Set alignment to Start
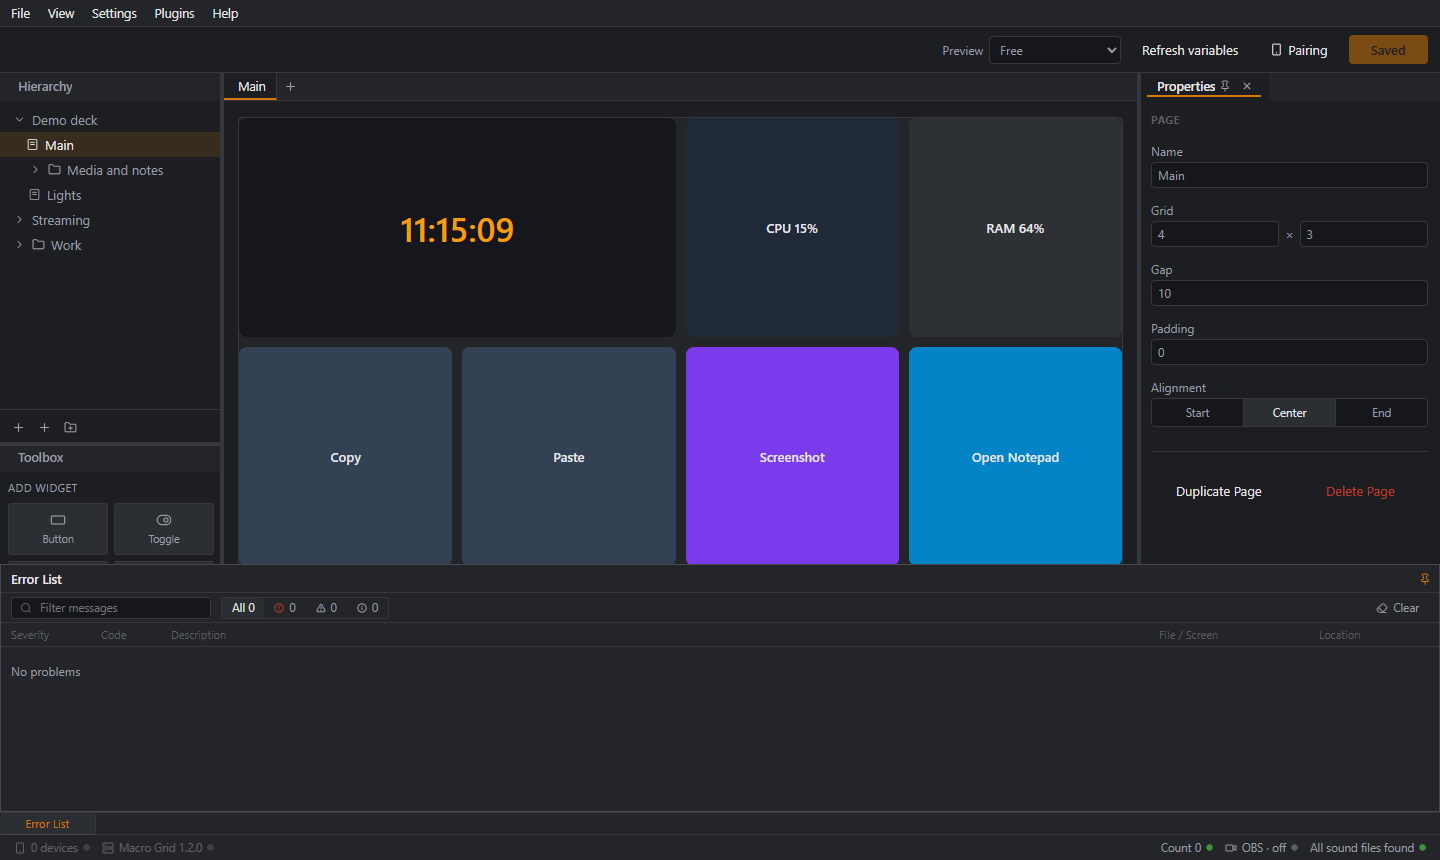This screenshot has width=1440, height=860. point(1197,413)
